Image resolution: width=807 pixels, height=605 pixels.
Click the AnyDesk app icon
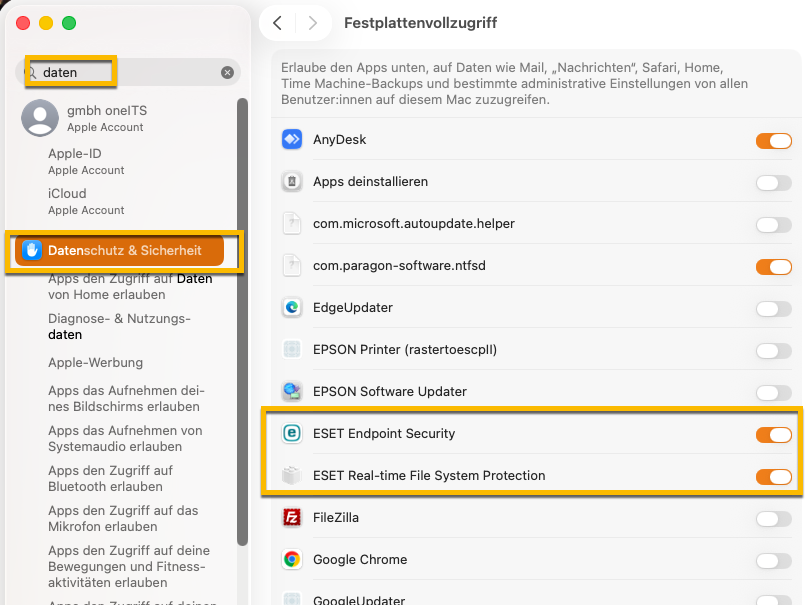tap(292, 140)
